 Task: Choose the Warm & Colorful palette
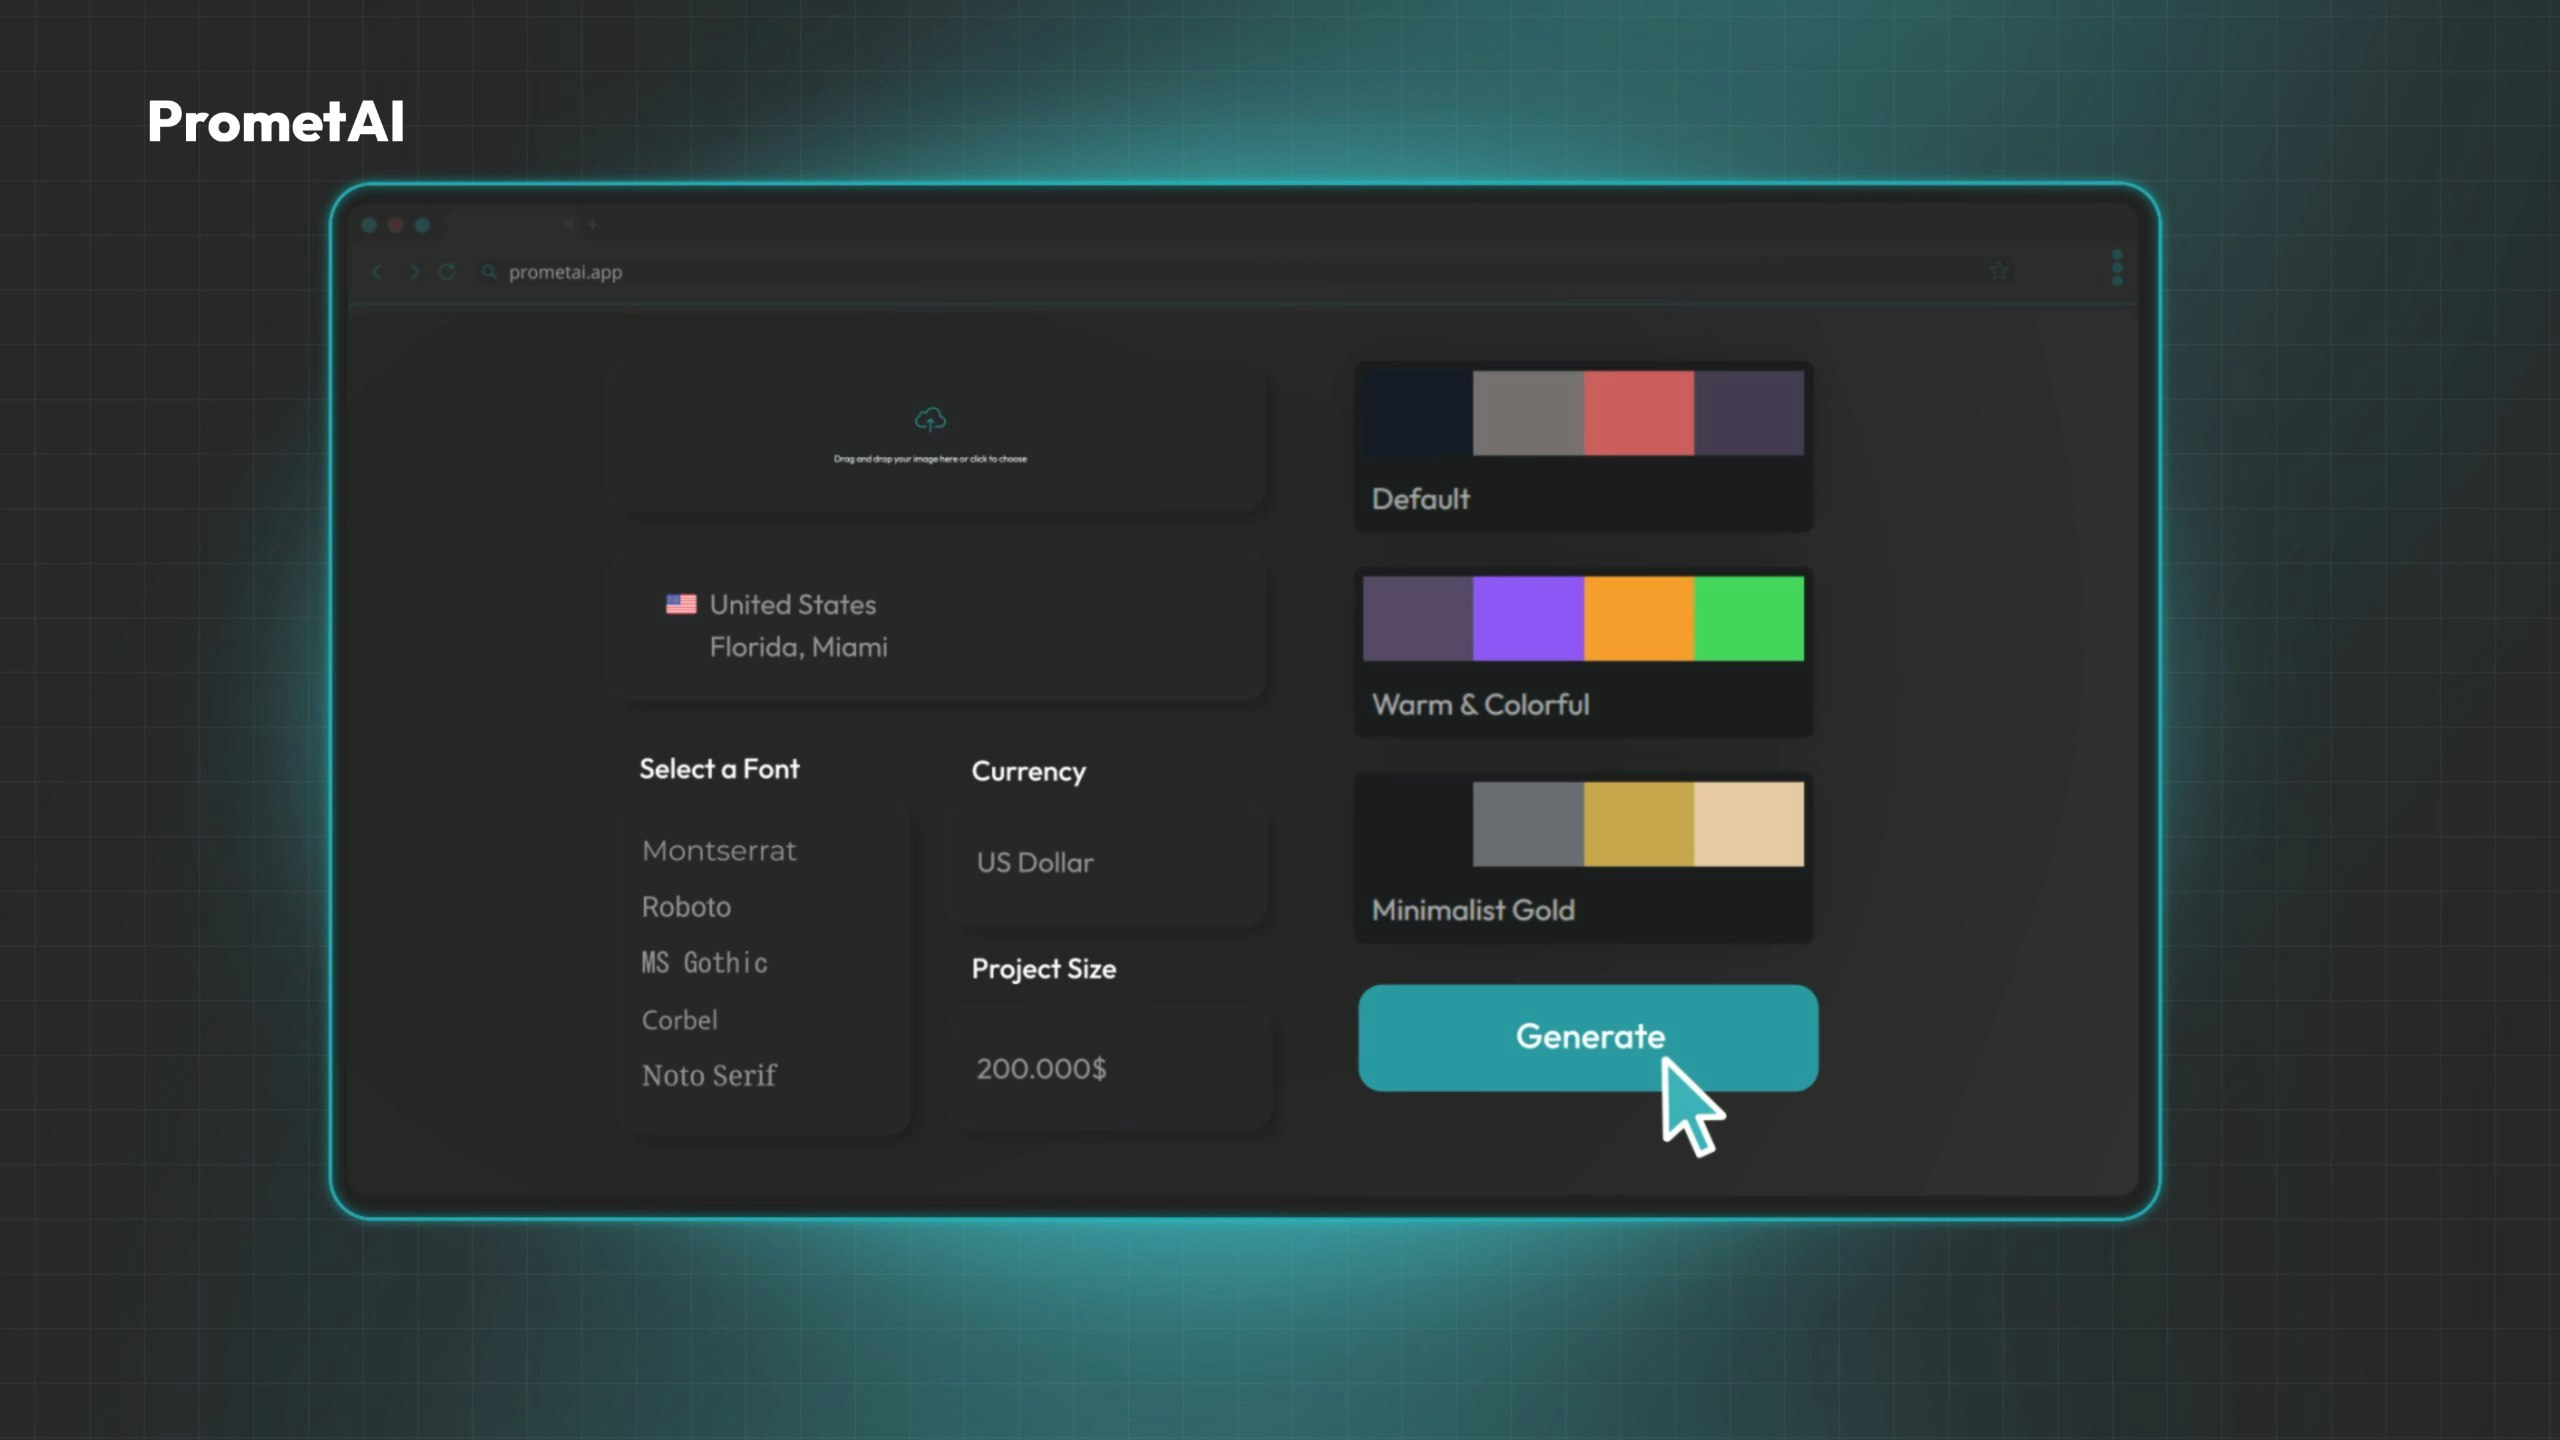1583,652
